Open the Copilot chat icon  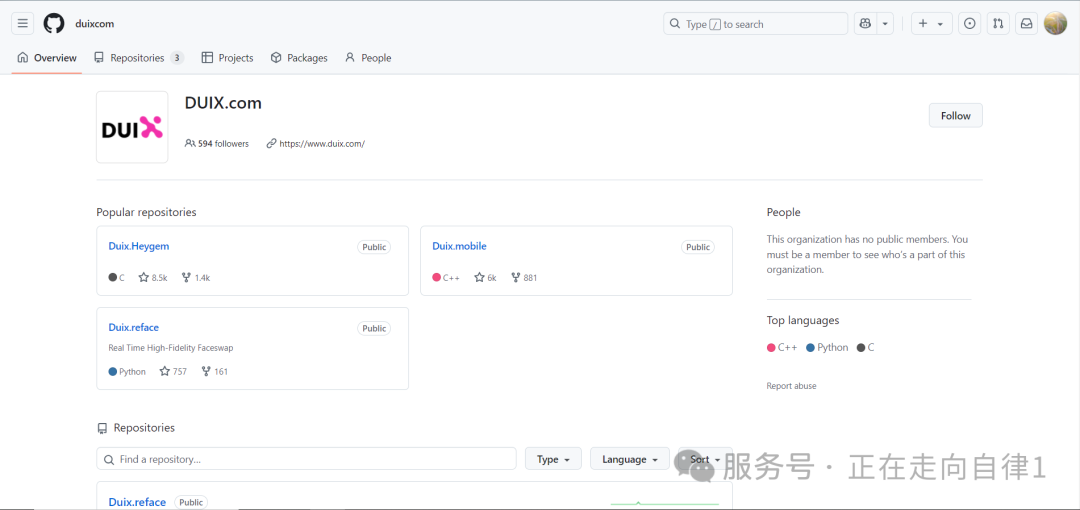865,24
